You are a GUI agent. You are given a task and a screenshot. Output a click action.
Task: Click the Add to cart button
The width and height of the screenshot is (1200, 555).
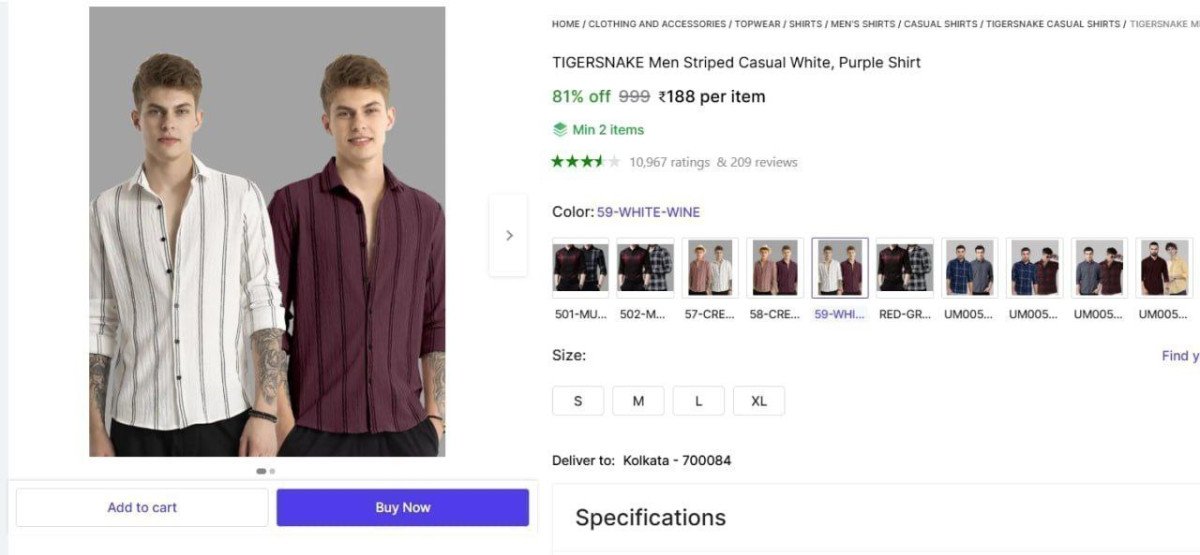(x=142, y=507)
